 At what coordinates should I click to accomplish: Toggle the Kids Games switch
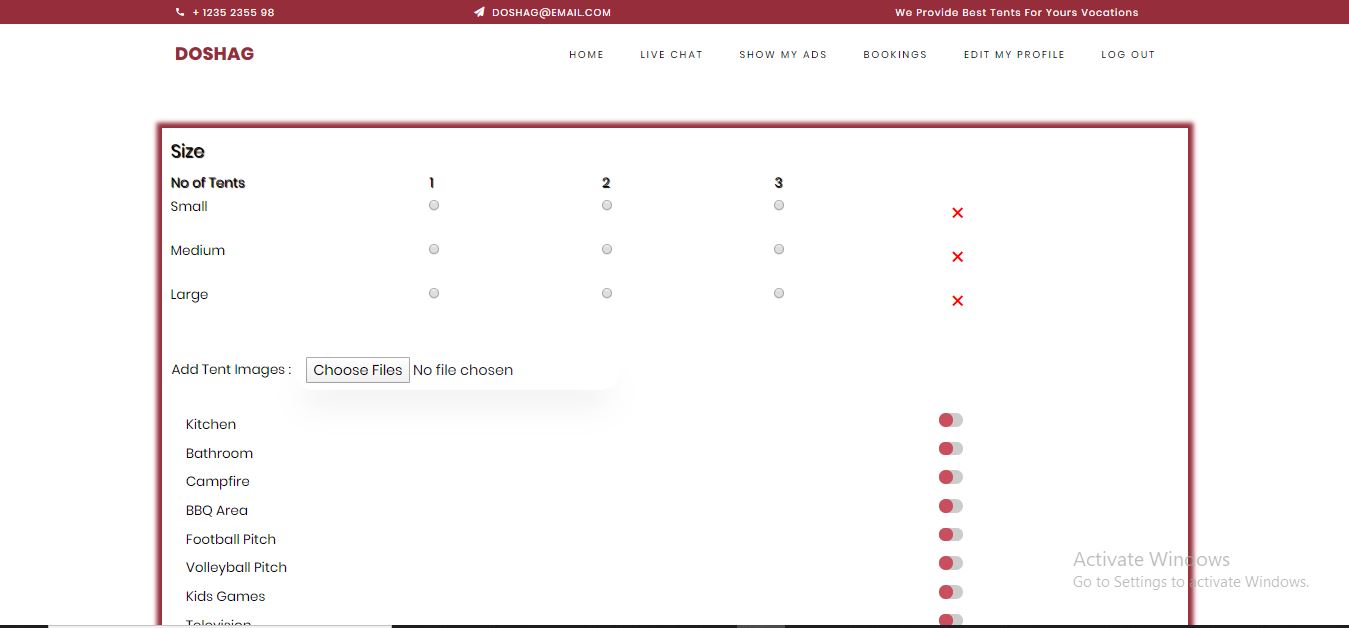[950, 592]
